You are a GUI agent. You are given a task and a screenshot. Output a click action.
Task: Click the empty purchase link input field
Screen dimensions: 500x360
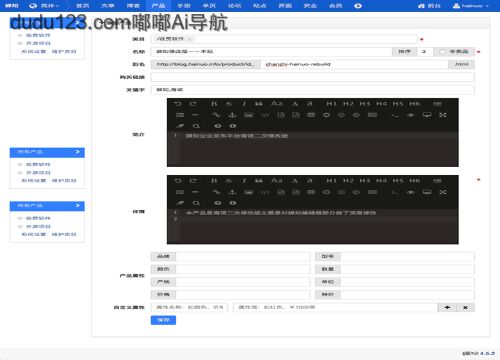(x=313, y=77)
